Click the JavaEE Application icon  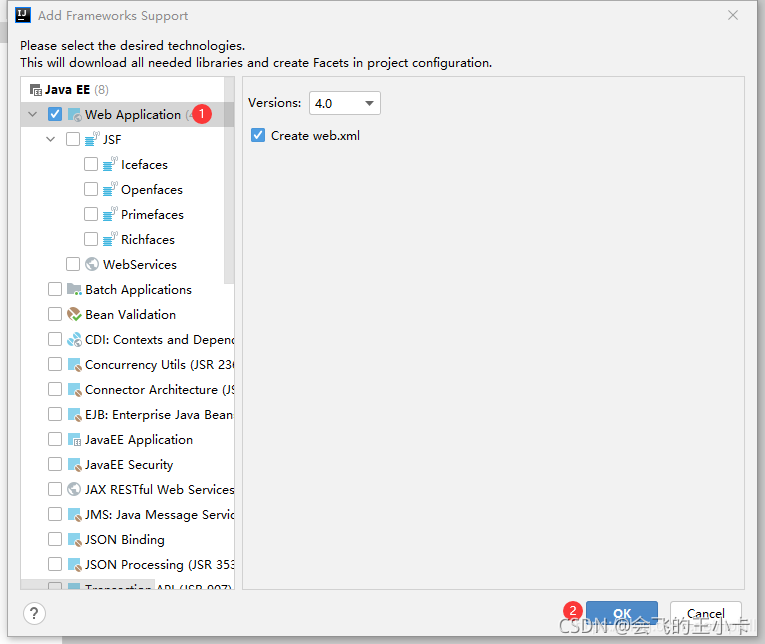coord(74,440)
